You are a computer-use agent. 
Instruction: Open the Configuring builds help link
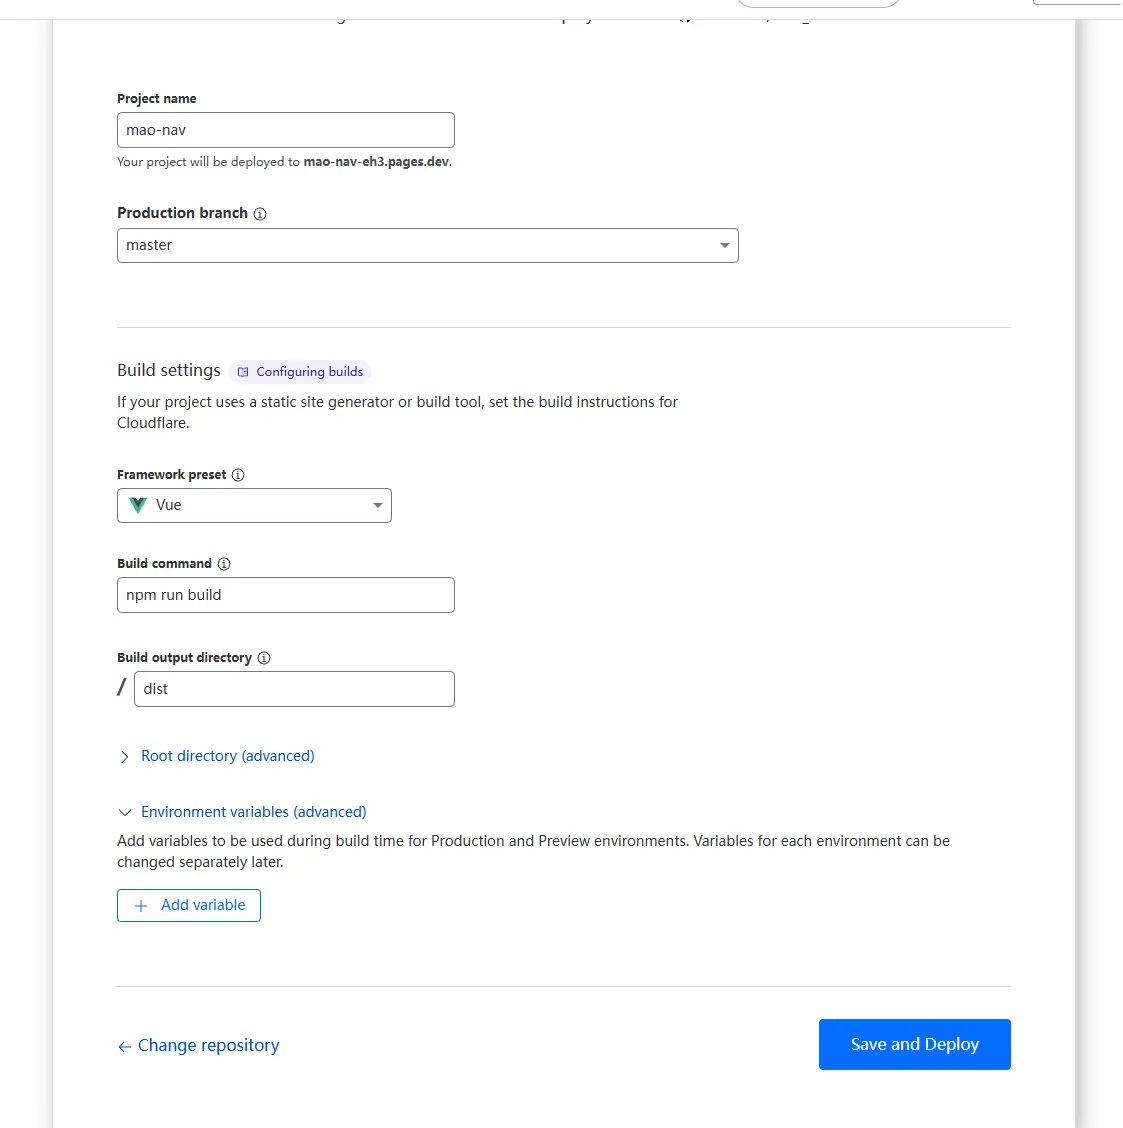pos(309,372)
